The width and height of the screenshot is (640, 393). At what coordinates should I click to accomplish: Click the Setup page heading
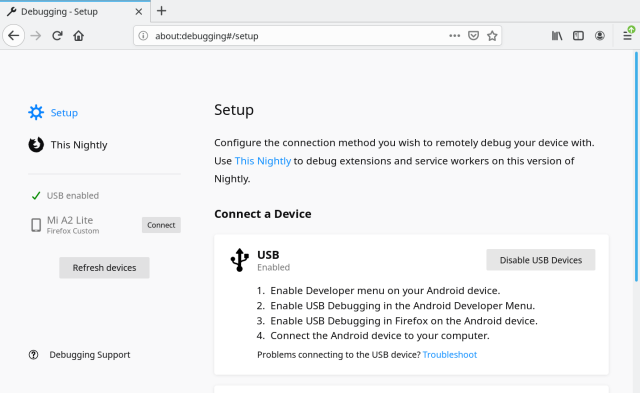tap(234, 110)
